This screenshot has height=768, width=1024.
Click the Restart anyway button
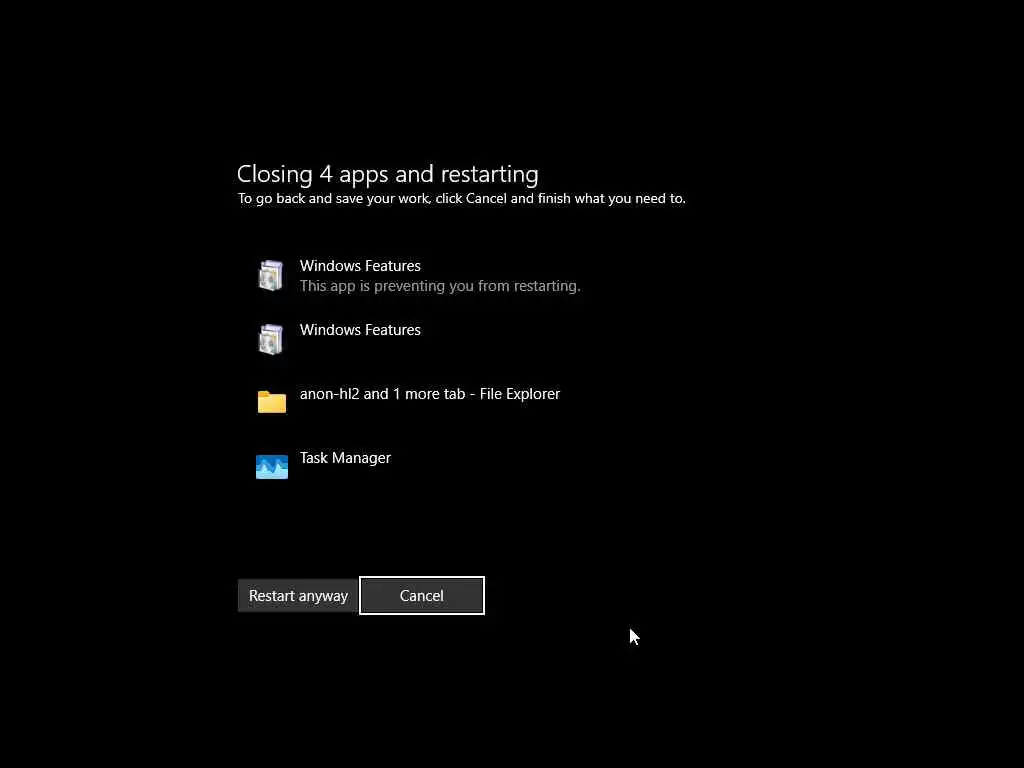298,596
